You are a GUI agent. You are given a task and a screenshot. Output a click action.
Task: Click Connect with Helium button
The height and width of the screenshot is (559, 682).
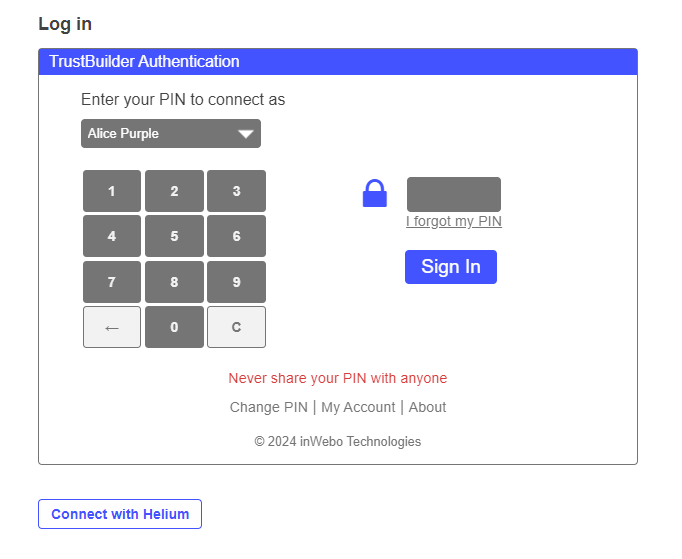tap(120, 514)
